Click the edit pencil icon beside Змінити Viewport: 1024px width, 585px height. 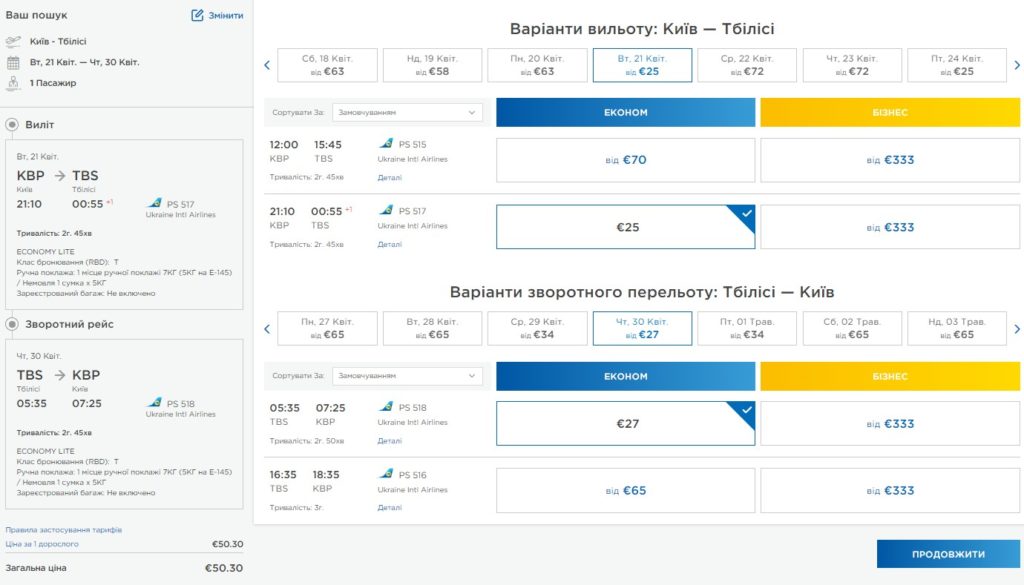(x=197, y=15)
